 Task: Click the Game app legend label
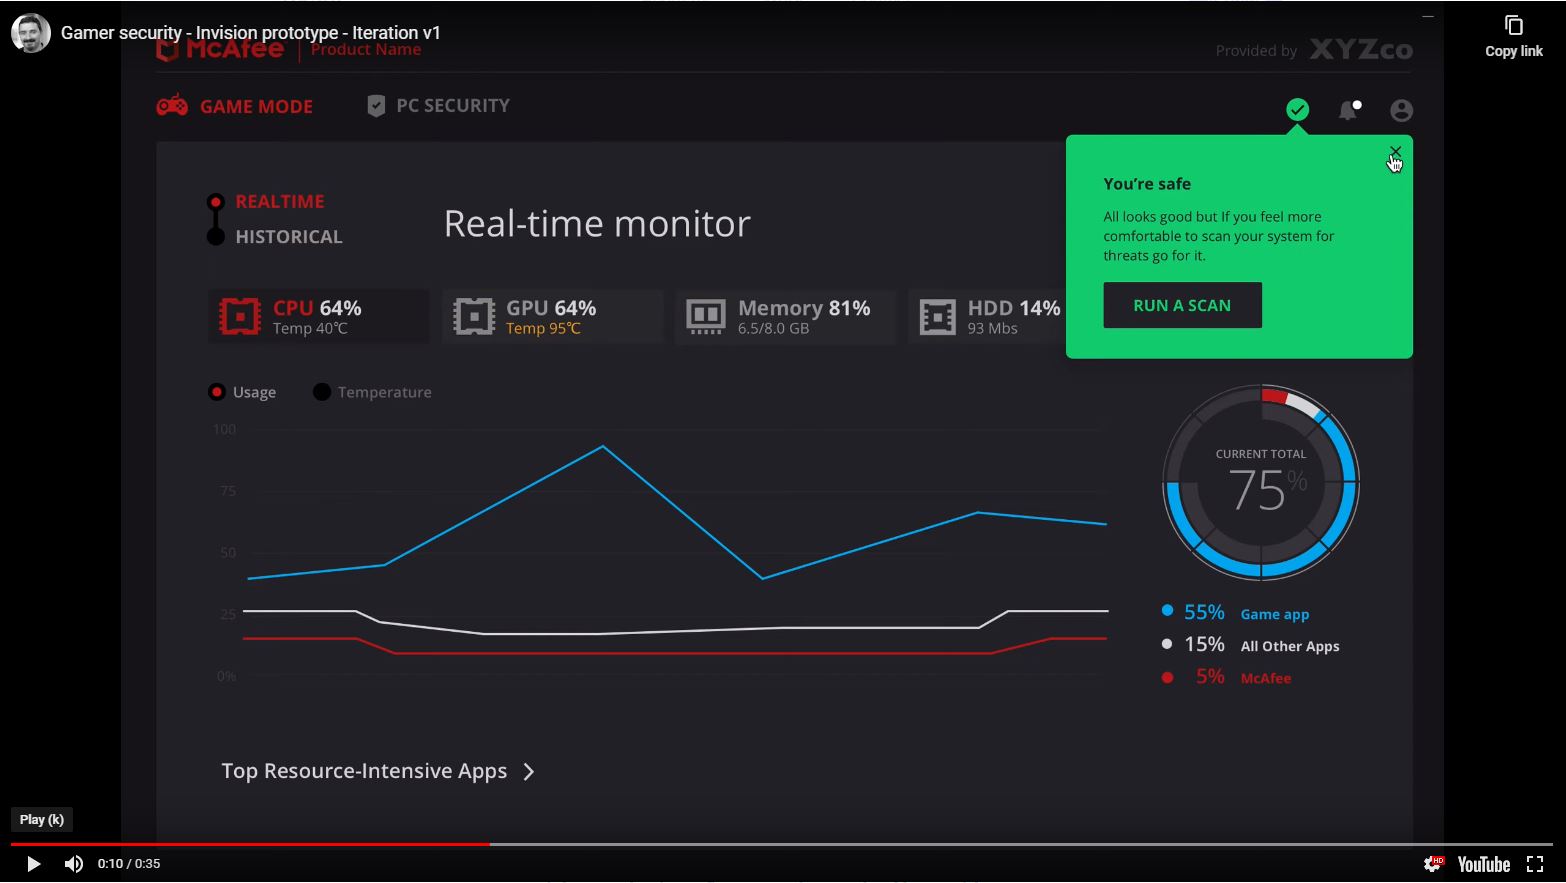coord(1275,614)
